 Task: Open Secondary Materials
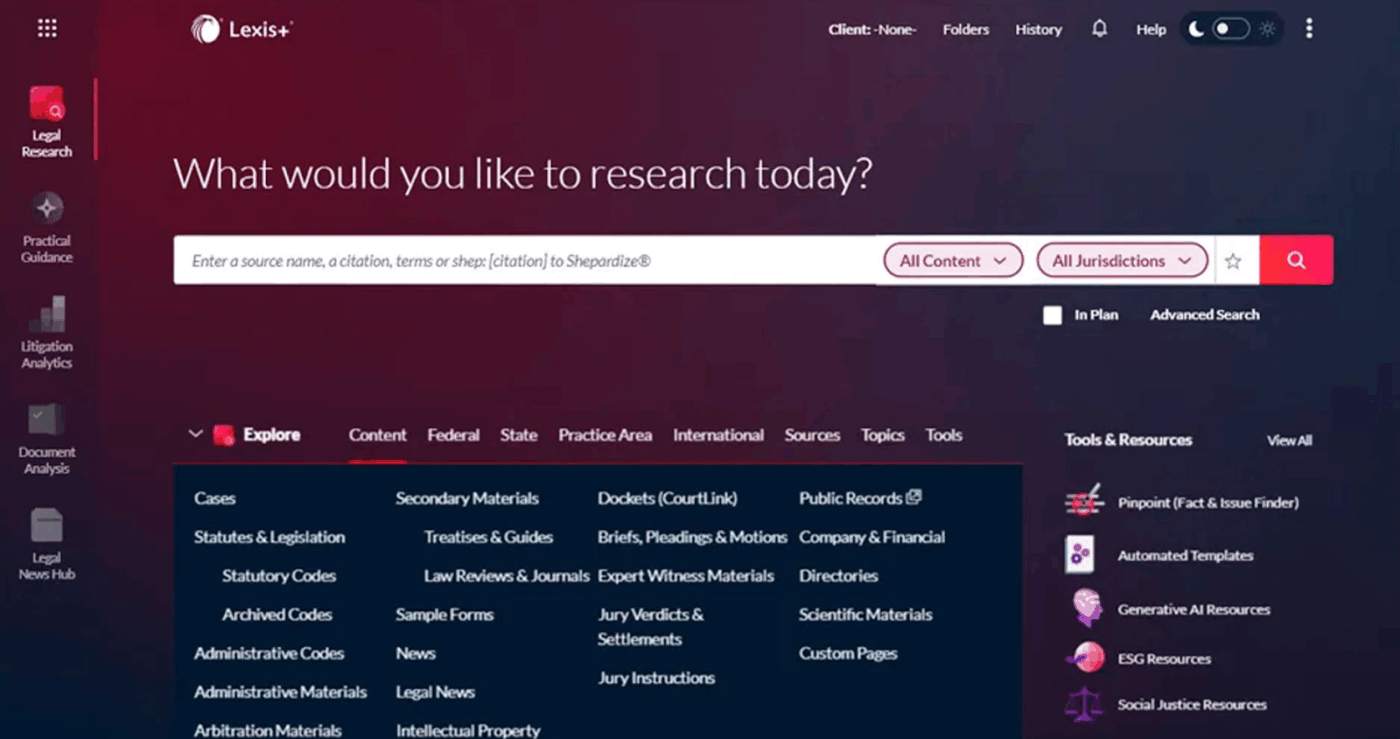[467, 498]
